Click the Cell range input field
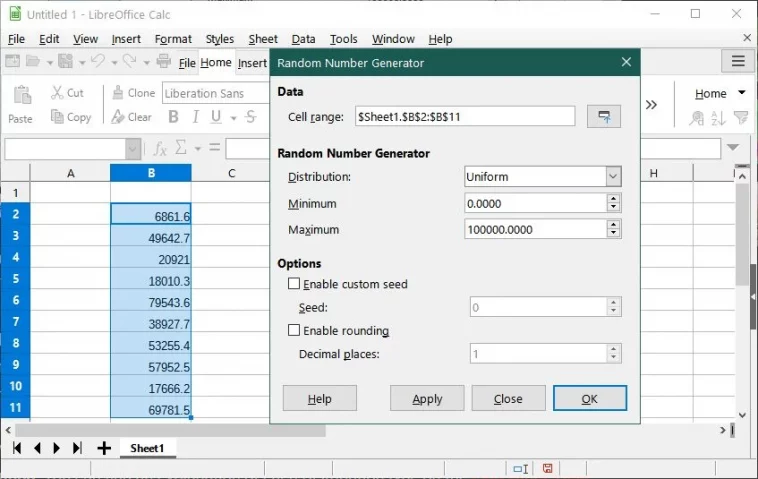The image size is (758, 479). (x=465, y=116)
